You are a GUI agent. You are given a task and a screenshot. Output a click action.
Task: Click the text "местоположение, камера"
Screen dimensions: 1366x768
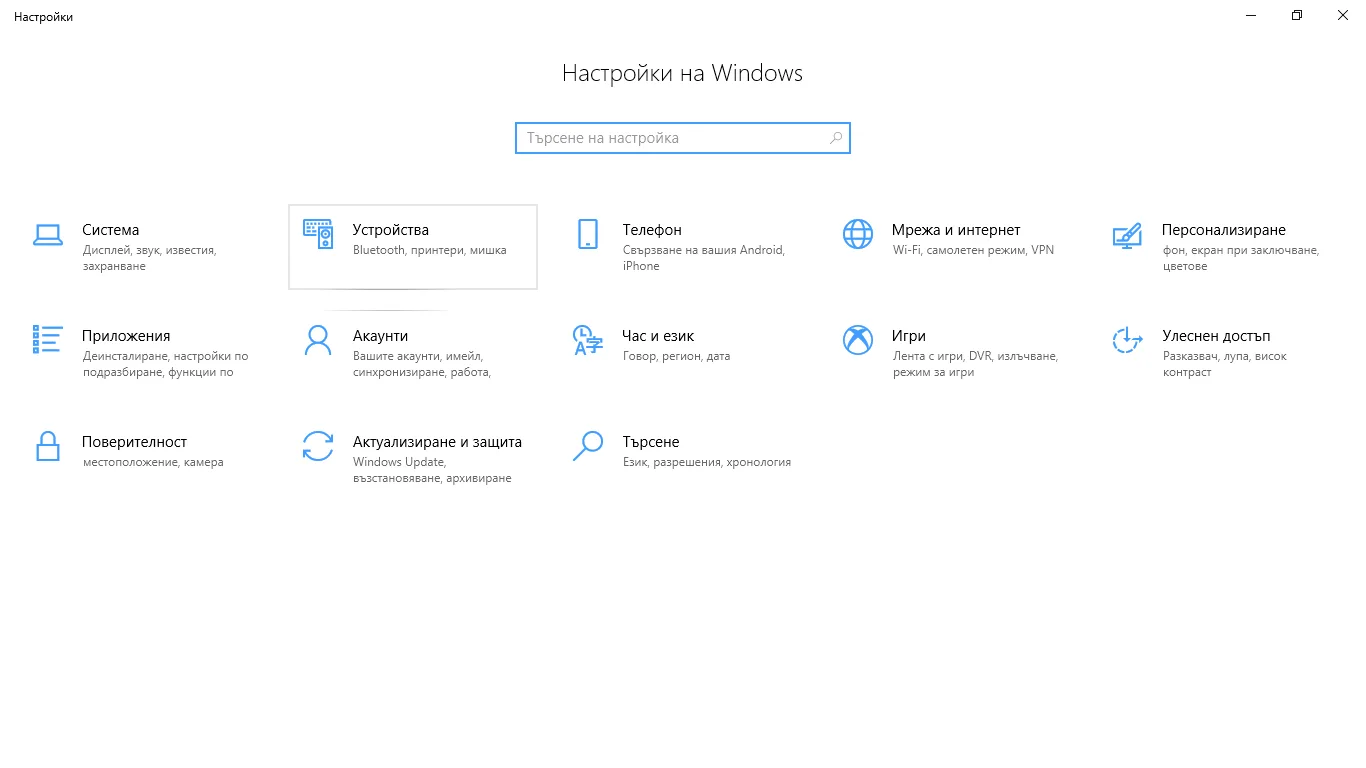coord(153,462)
